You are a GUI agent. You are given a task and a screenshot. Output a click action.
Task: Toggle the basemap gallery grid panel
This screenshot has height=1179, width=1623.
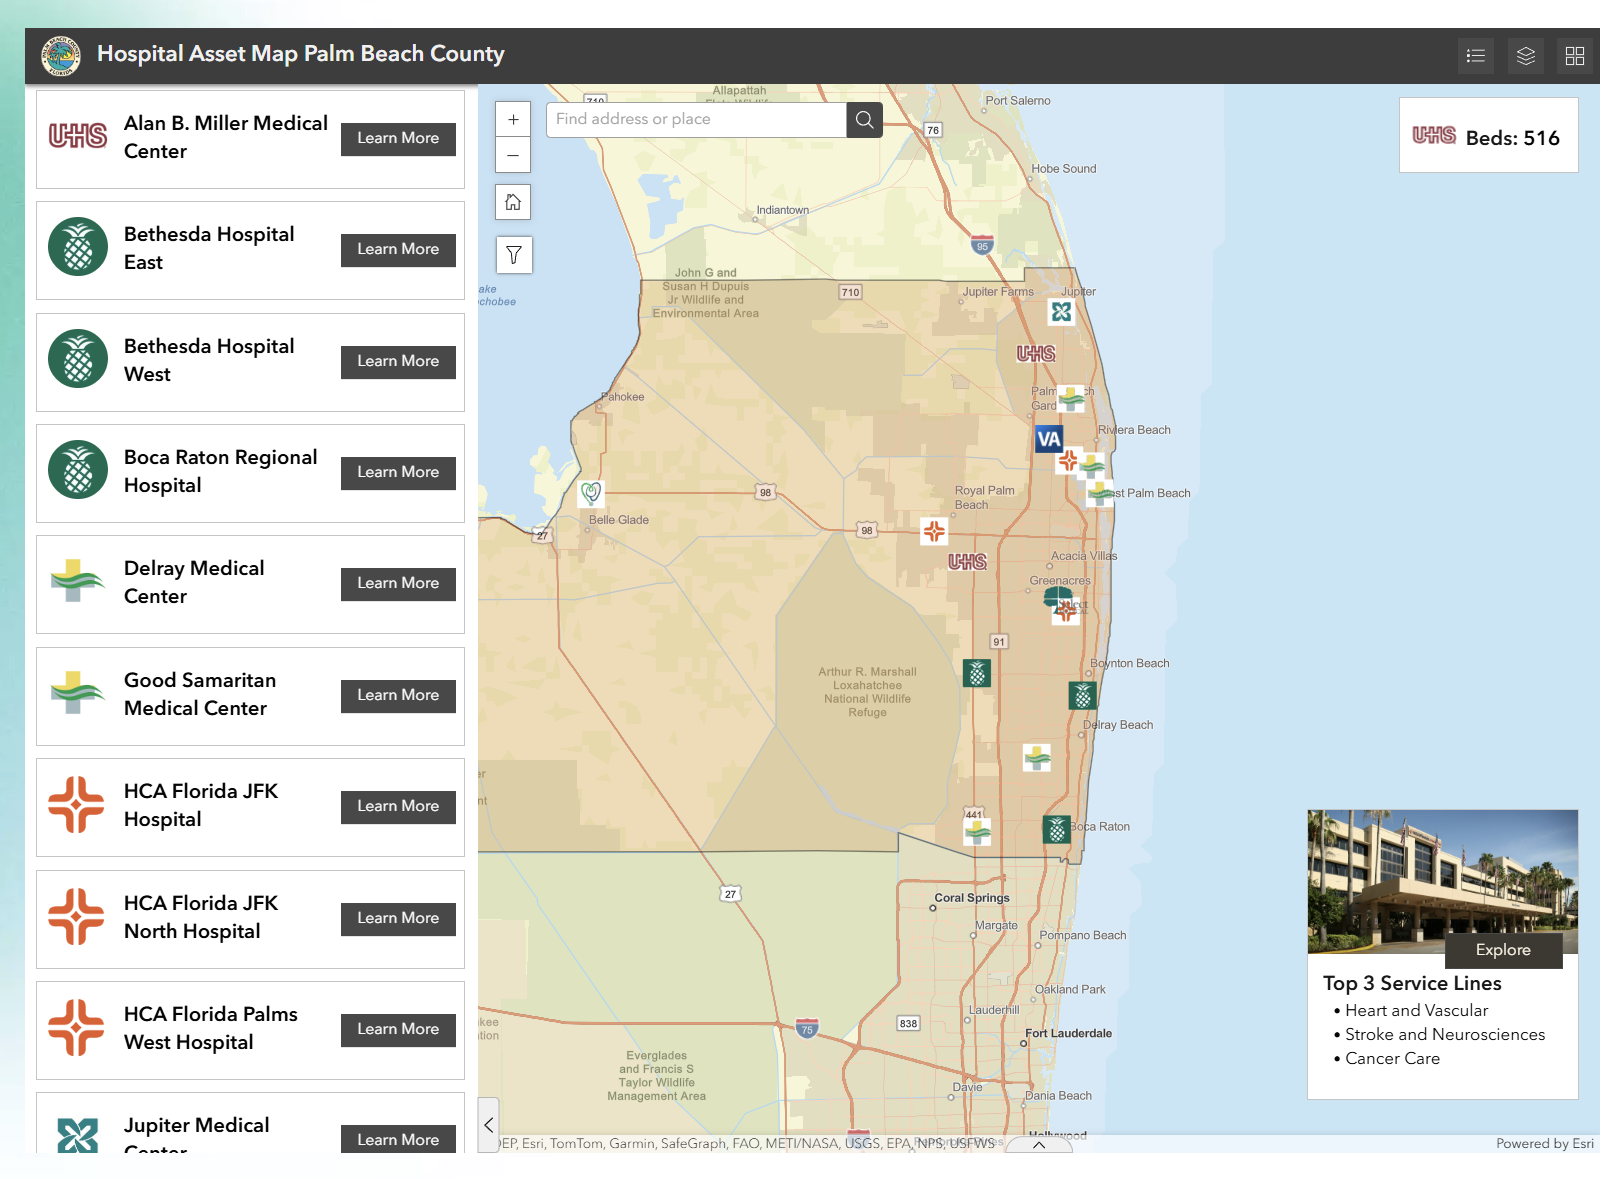(1575, 56)
